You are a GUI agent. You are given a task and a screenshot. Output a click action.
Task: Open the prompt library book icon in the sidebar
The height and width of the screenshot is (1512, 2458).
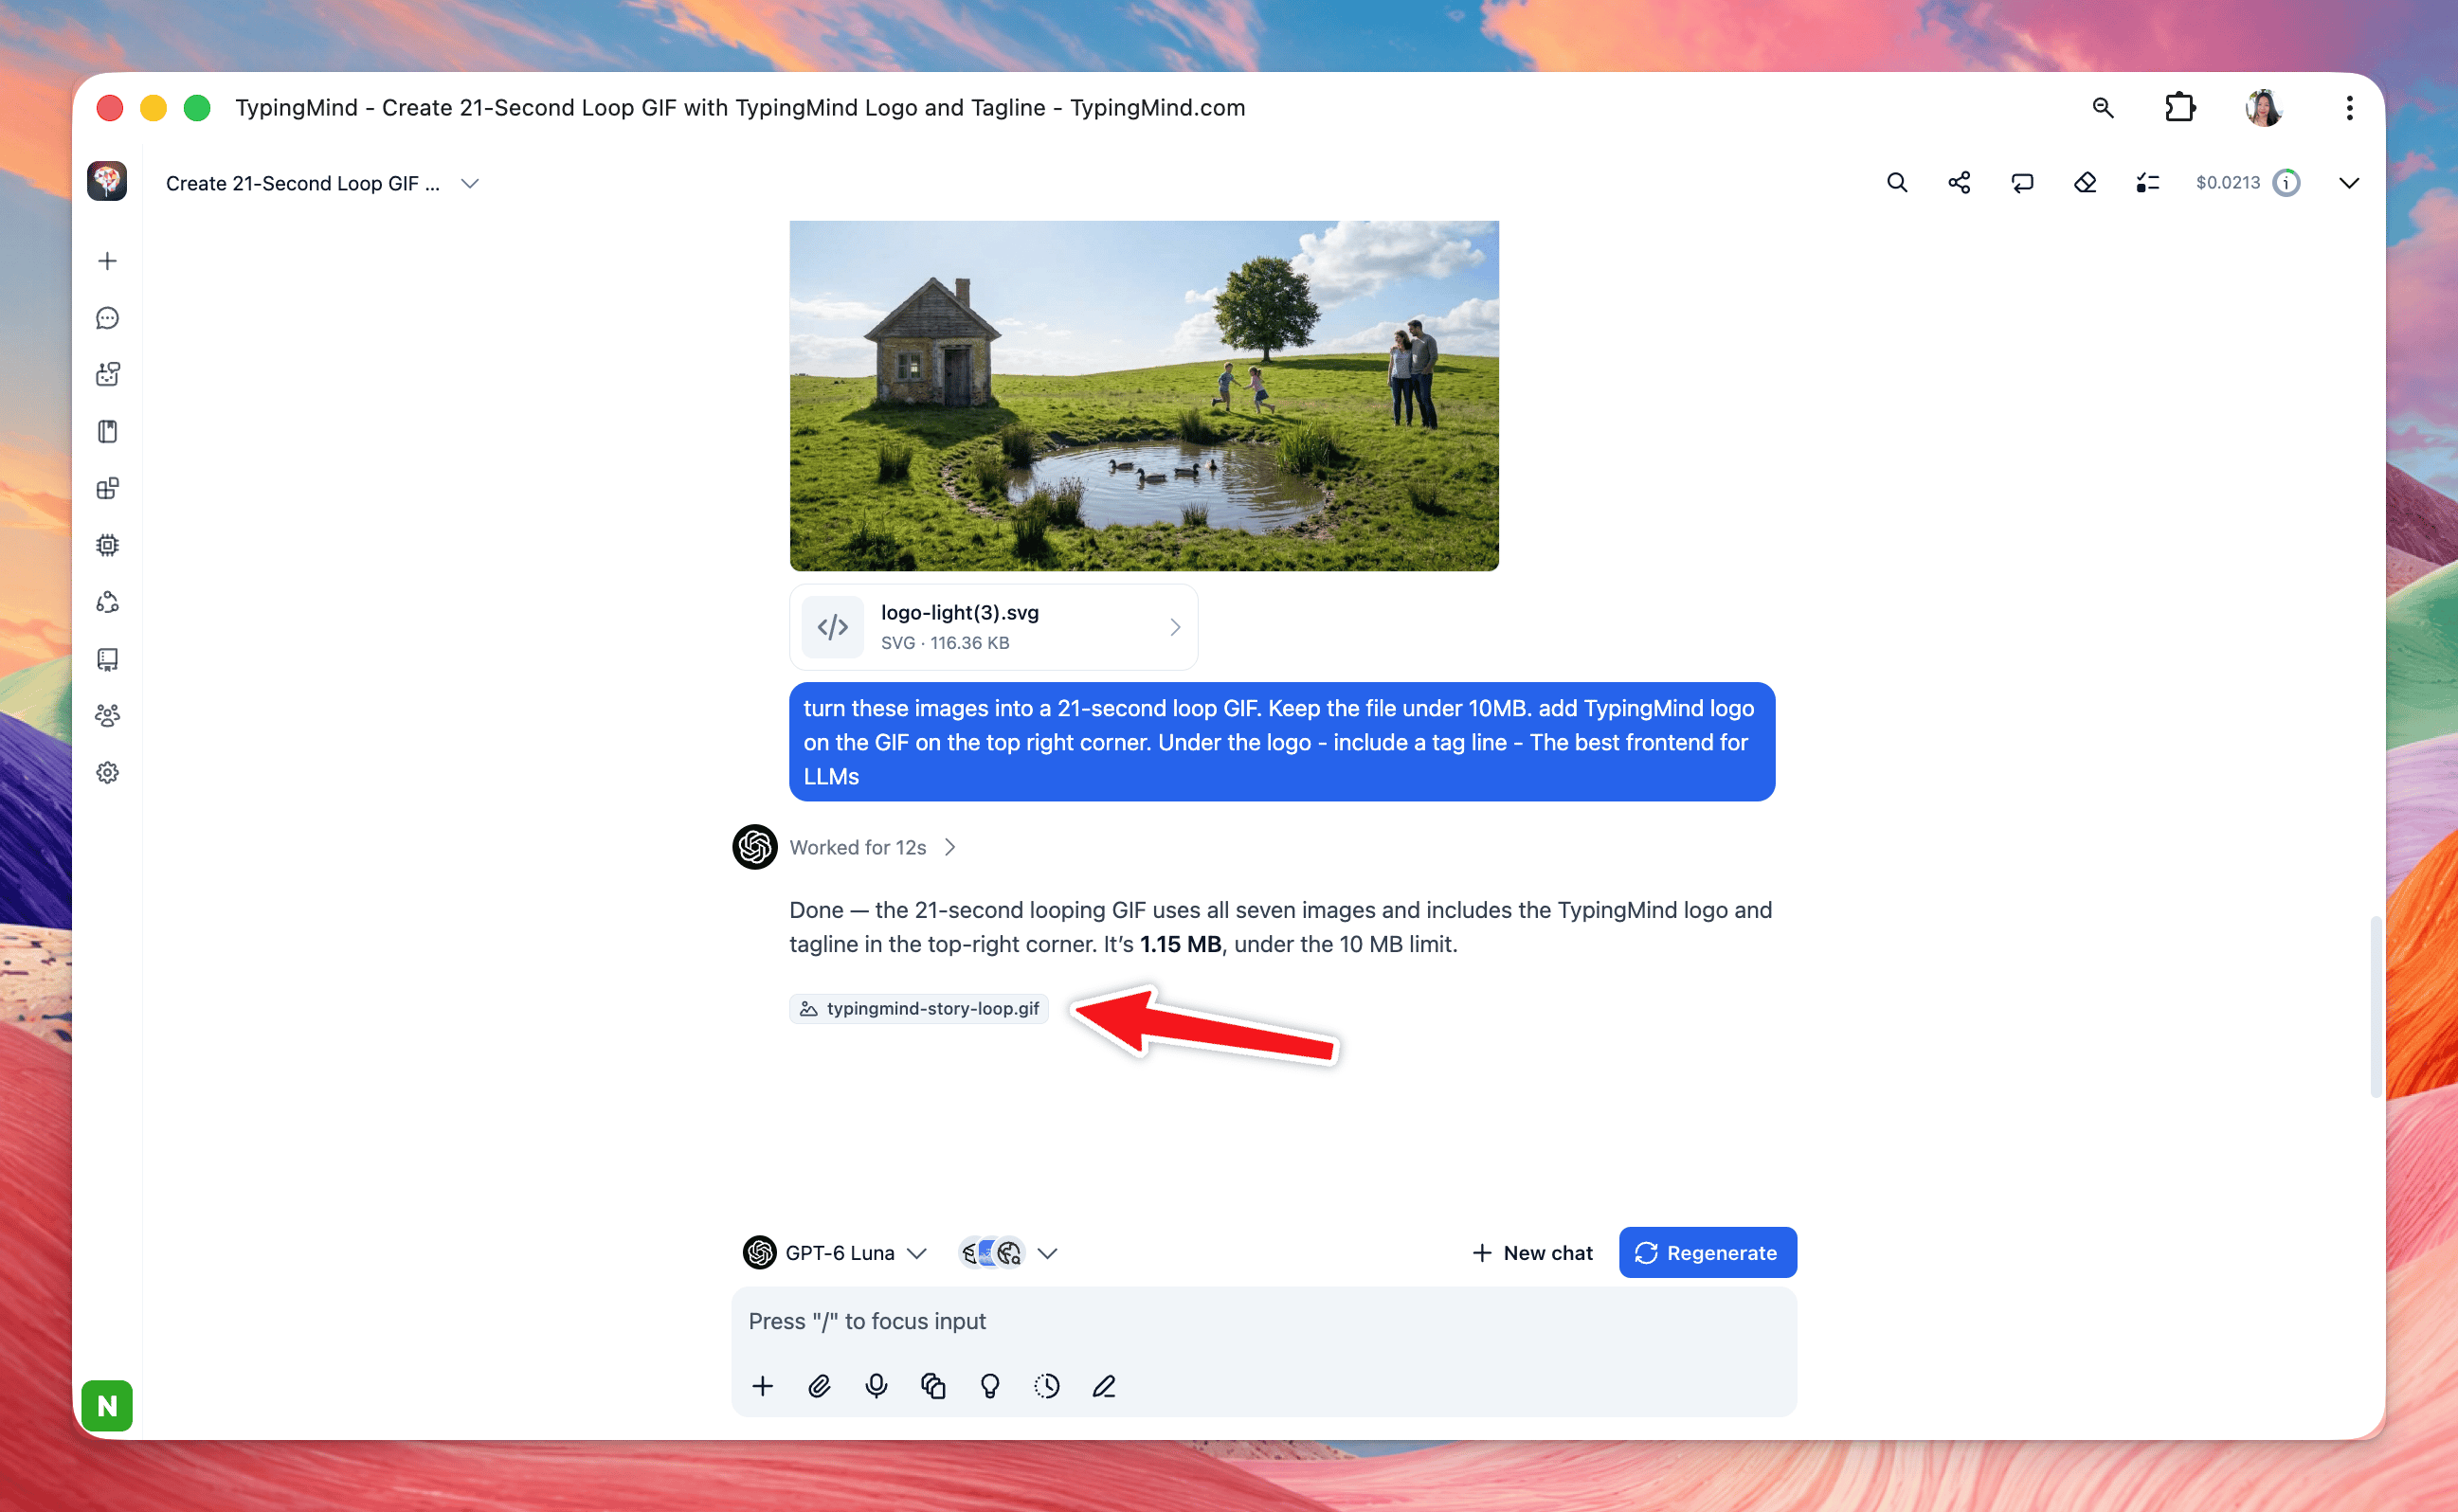[x=107, y=432]
